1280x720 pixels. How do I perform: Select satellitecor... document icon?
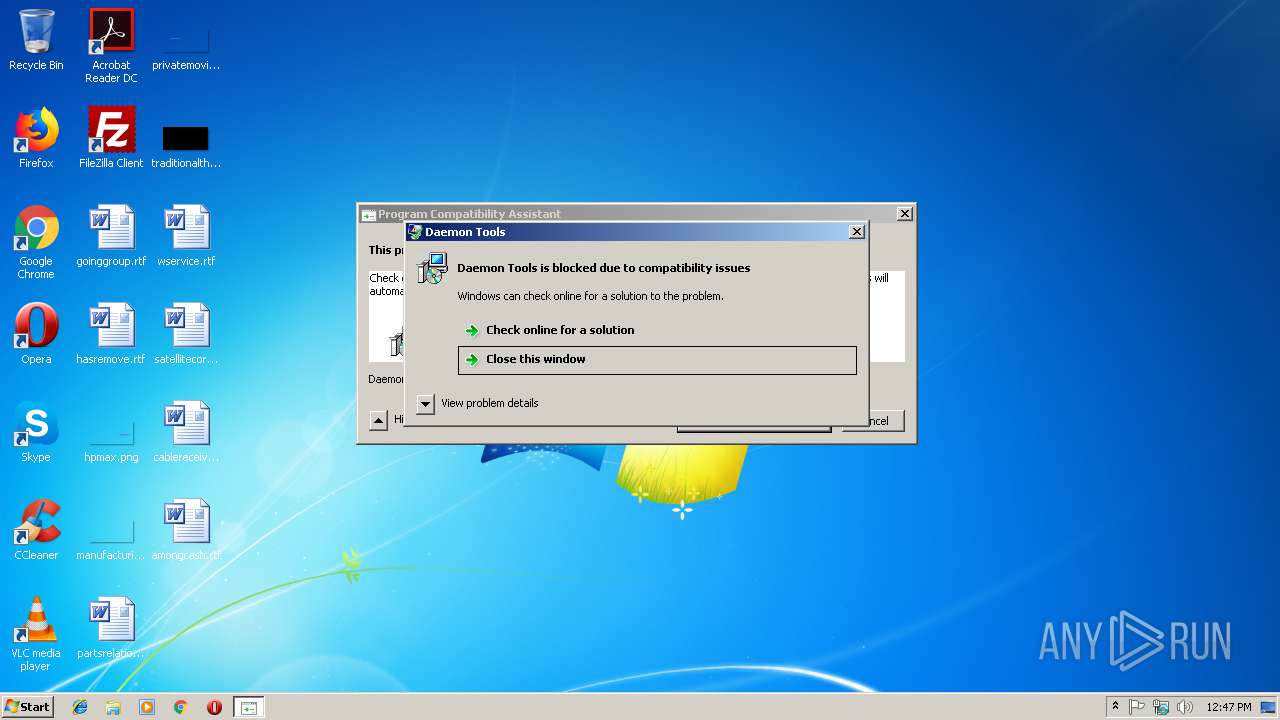(x=186, y=335)
